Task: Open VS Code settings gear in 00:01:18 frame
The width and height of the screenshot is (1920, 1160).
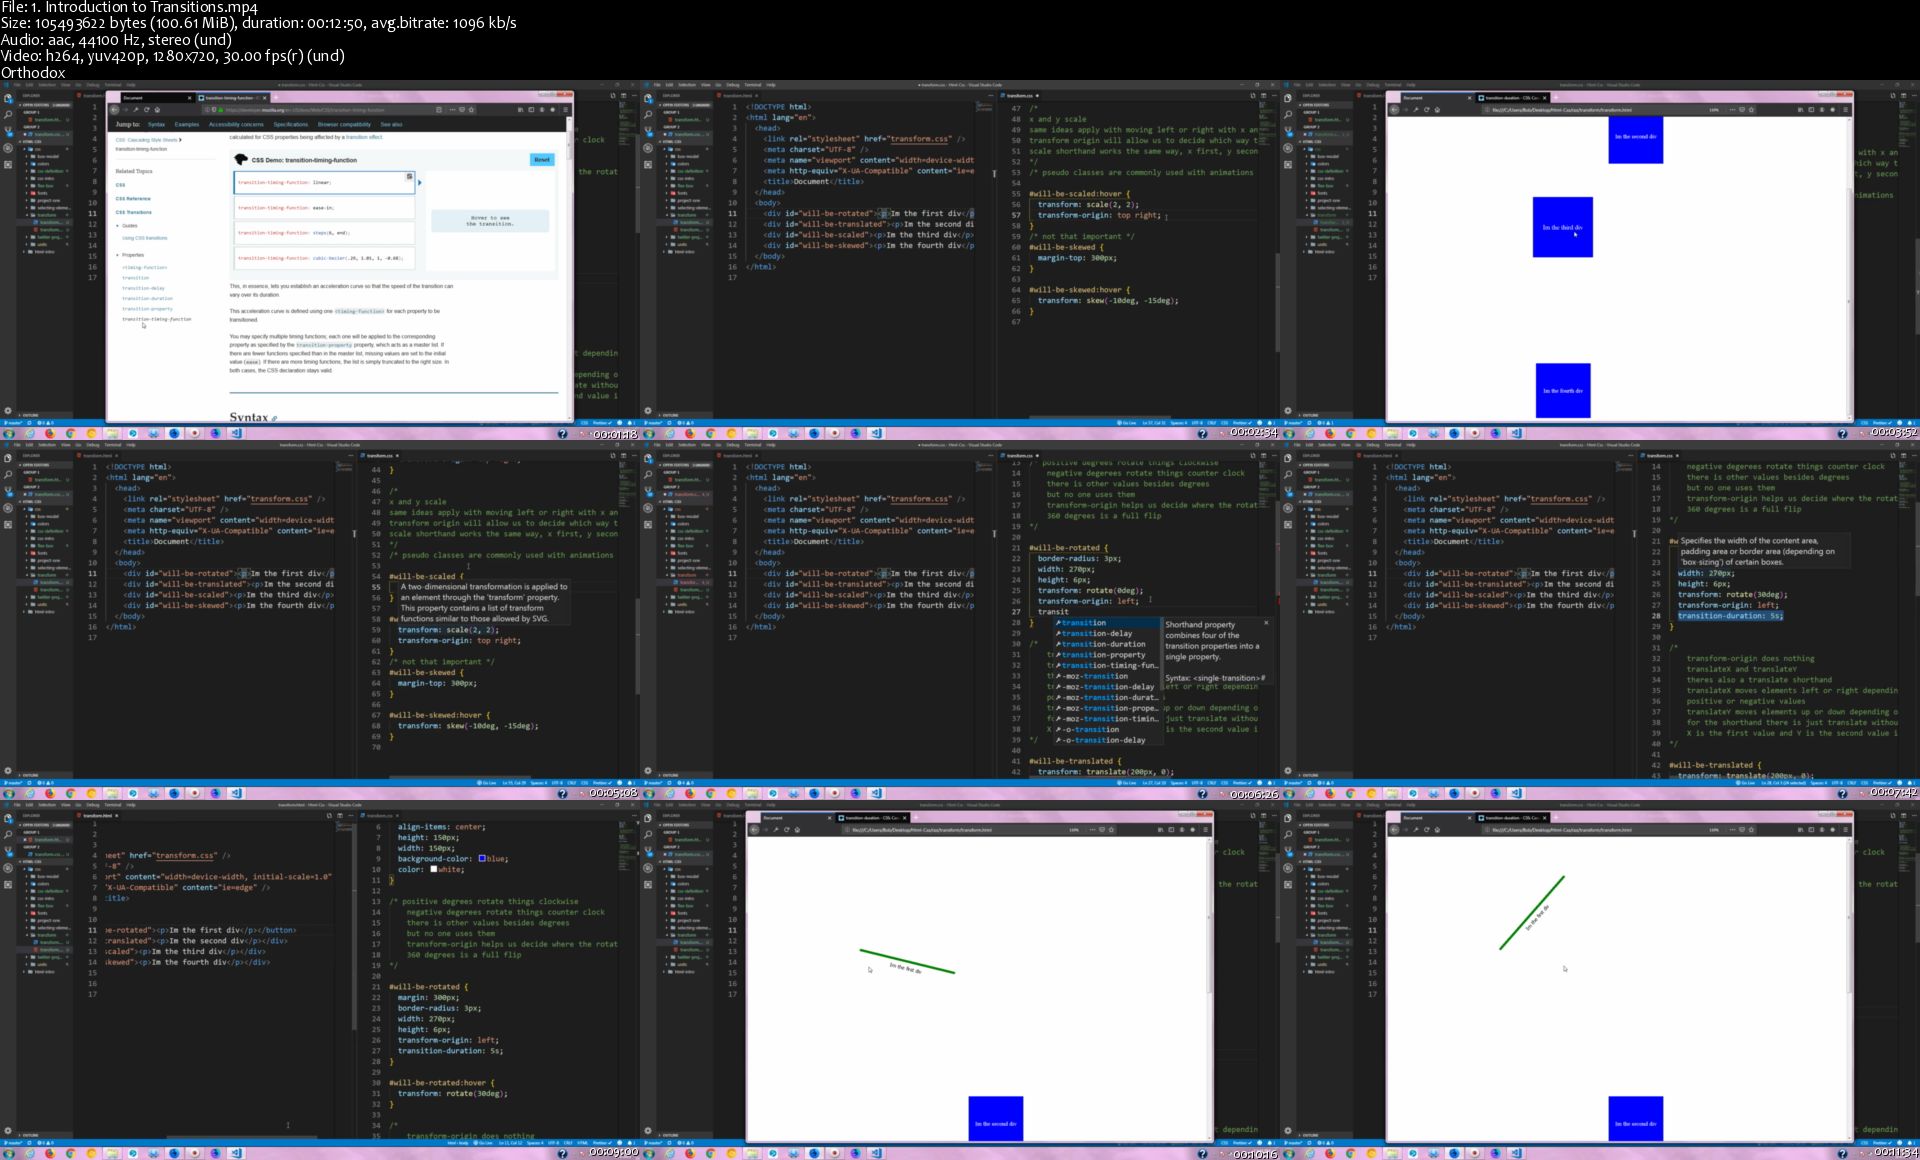Action: 8,411
